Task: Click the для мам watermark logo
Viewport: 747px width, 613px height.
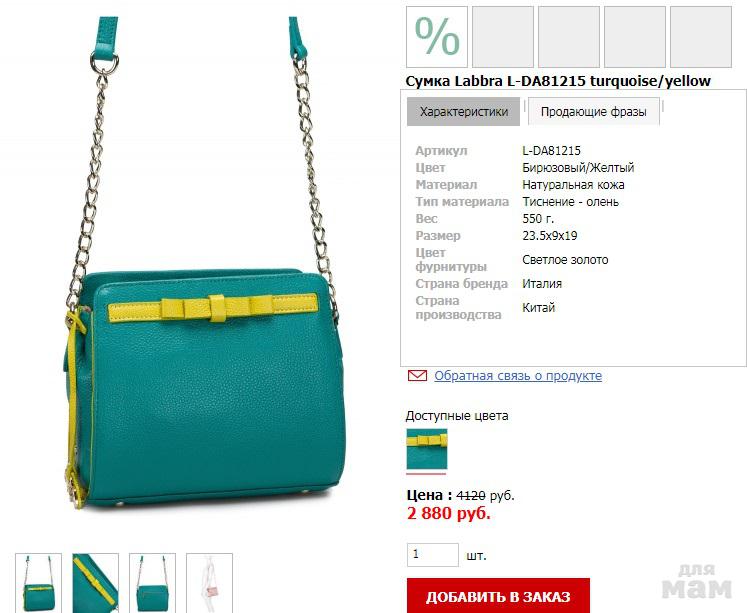Action: 697,582
